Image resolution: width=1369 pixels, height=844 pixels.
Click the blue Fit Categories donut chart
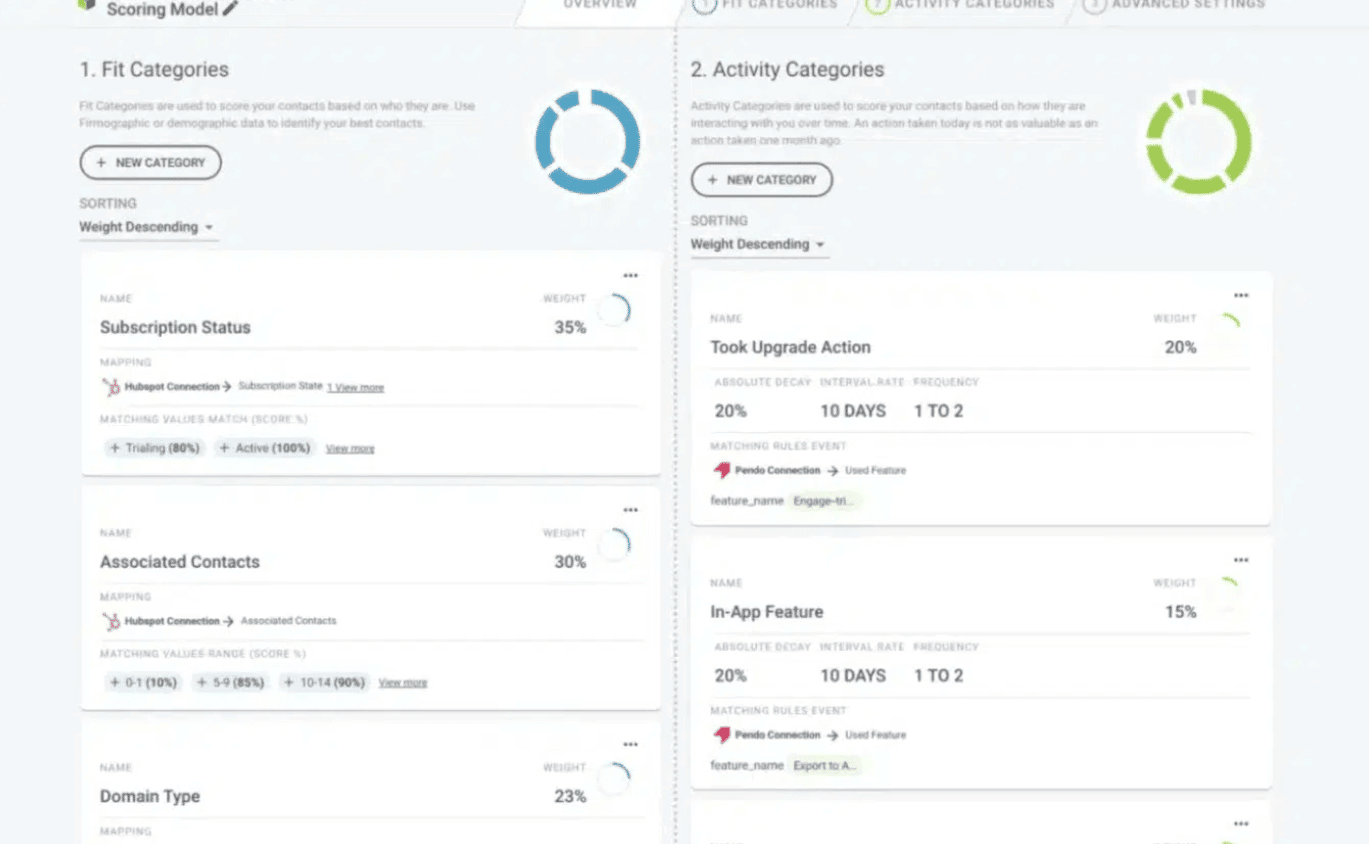tap(587, 141)
